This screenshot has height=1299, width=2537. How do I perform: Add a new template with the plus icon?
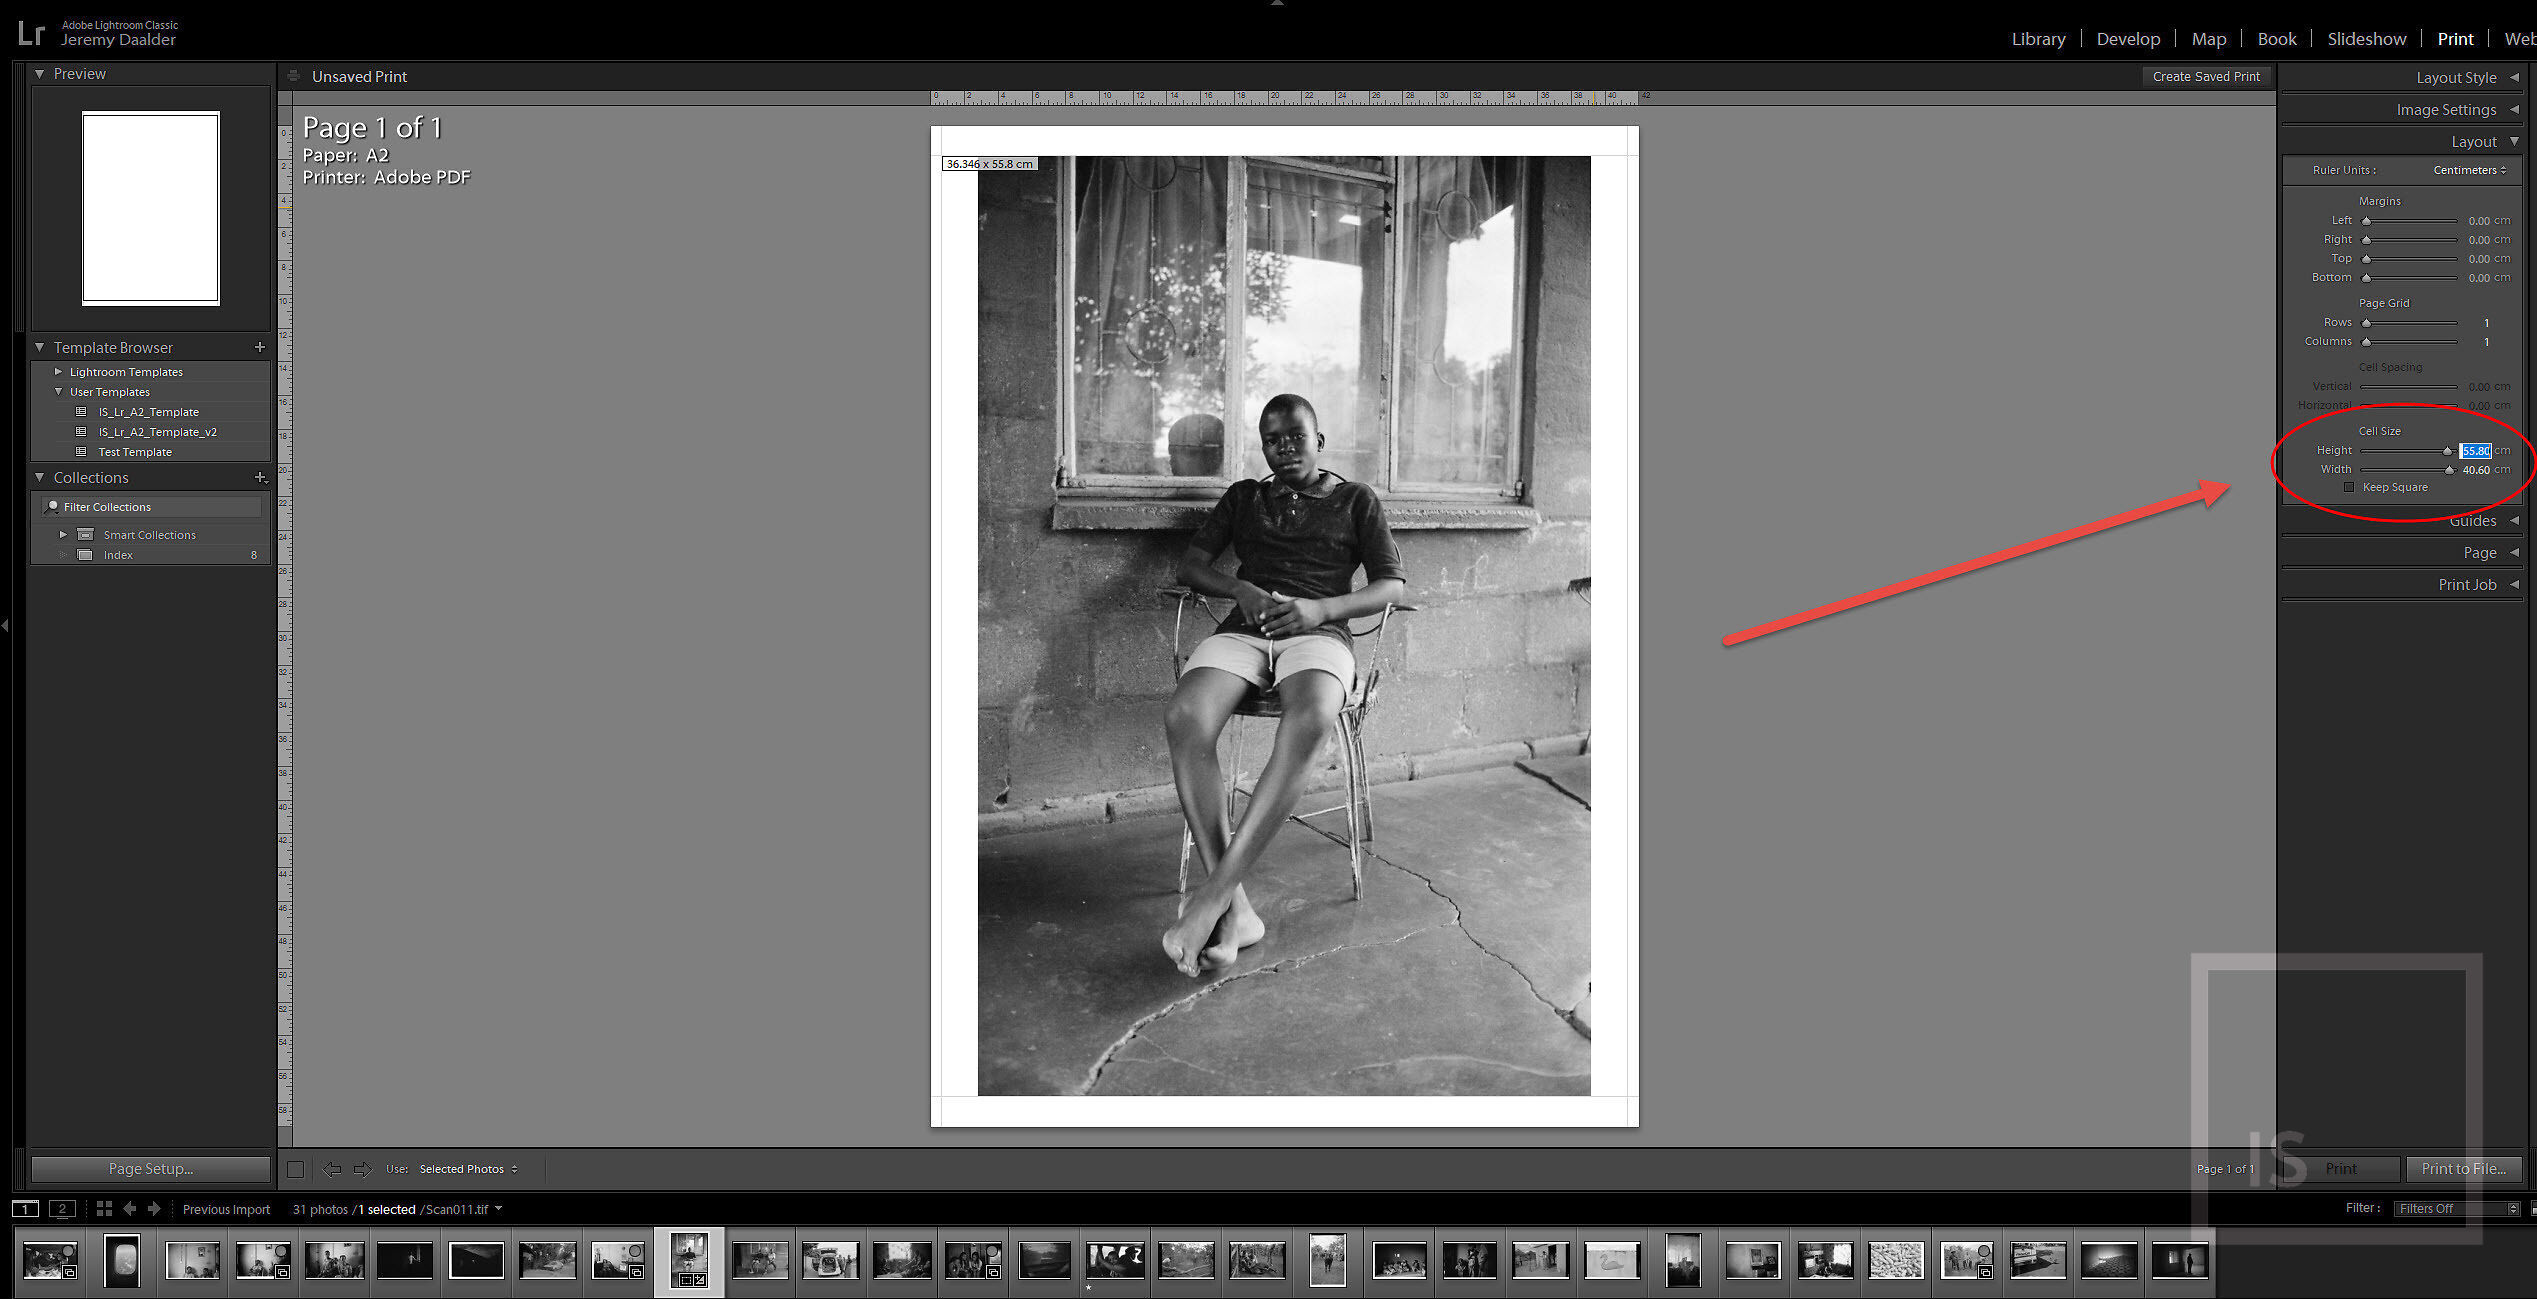[260, 347]
